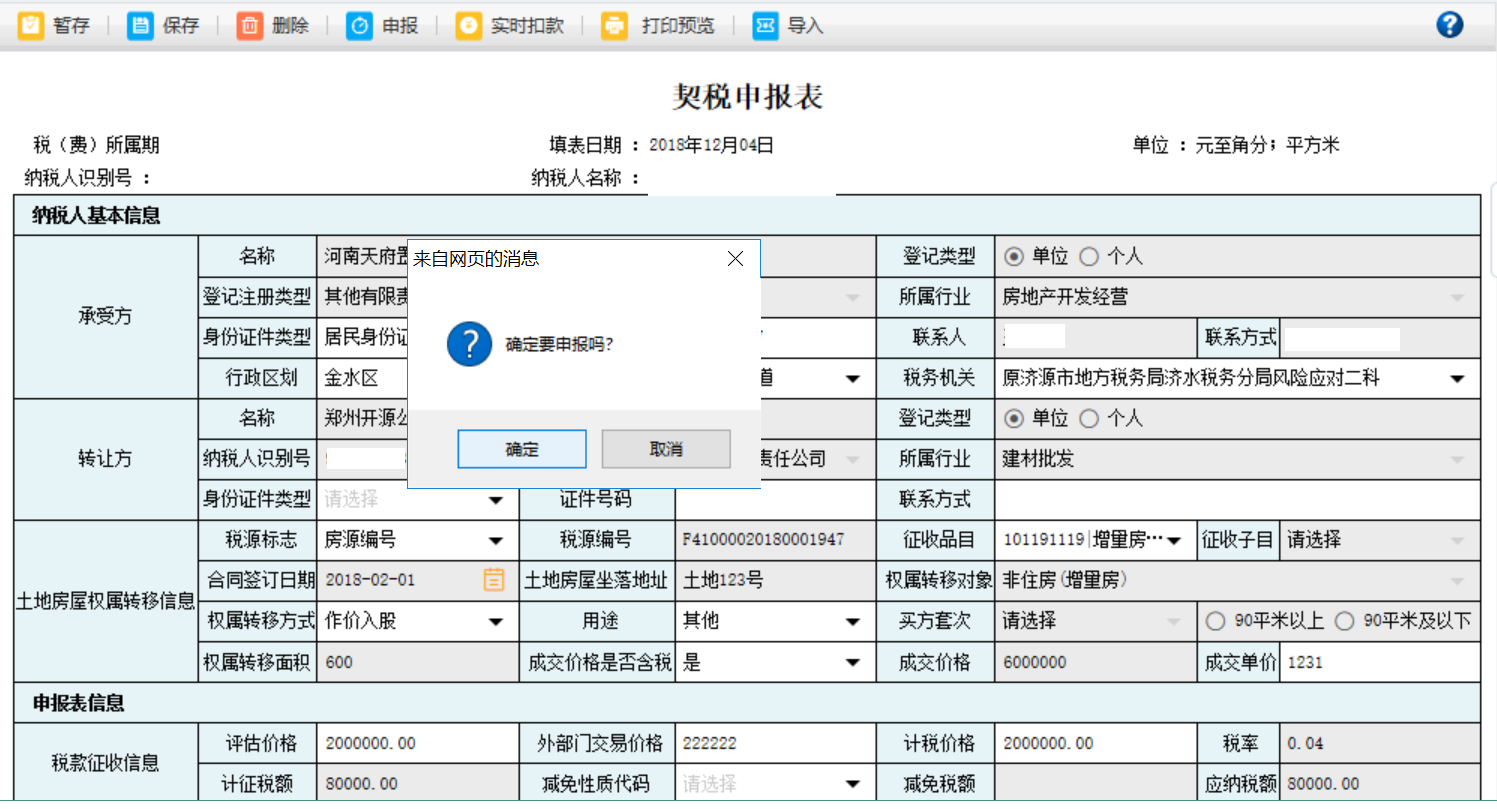
Task: Click the 导入 import icon
Action: 765,26
